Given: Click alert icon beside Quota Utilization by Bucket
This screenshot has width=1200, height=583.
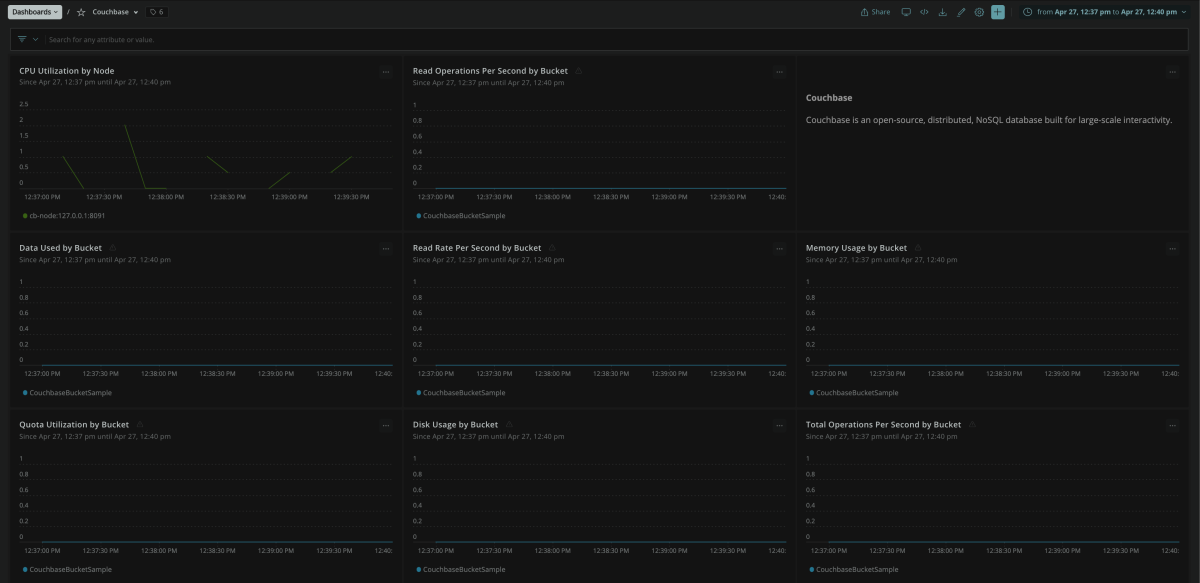Looking at the screenshot, I should pyautogui.click(x=140, y=424).
